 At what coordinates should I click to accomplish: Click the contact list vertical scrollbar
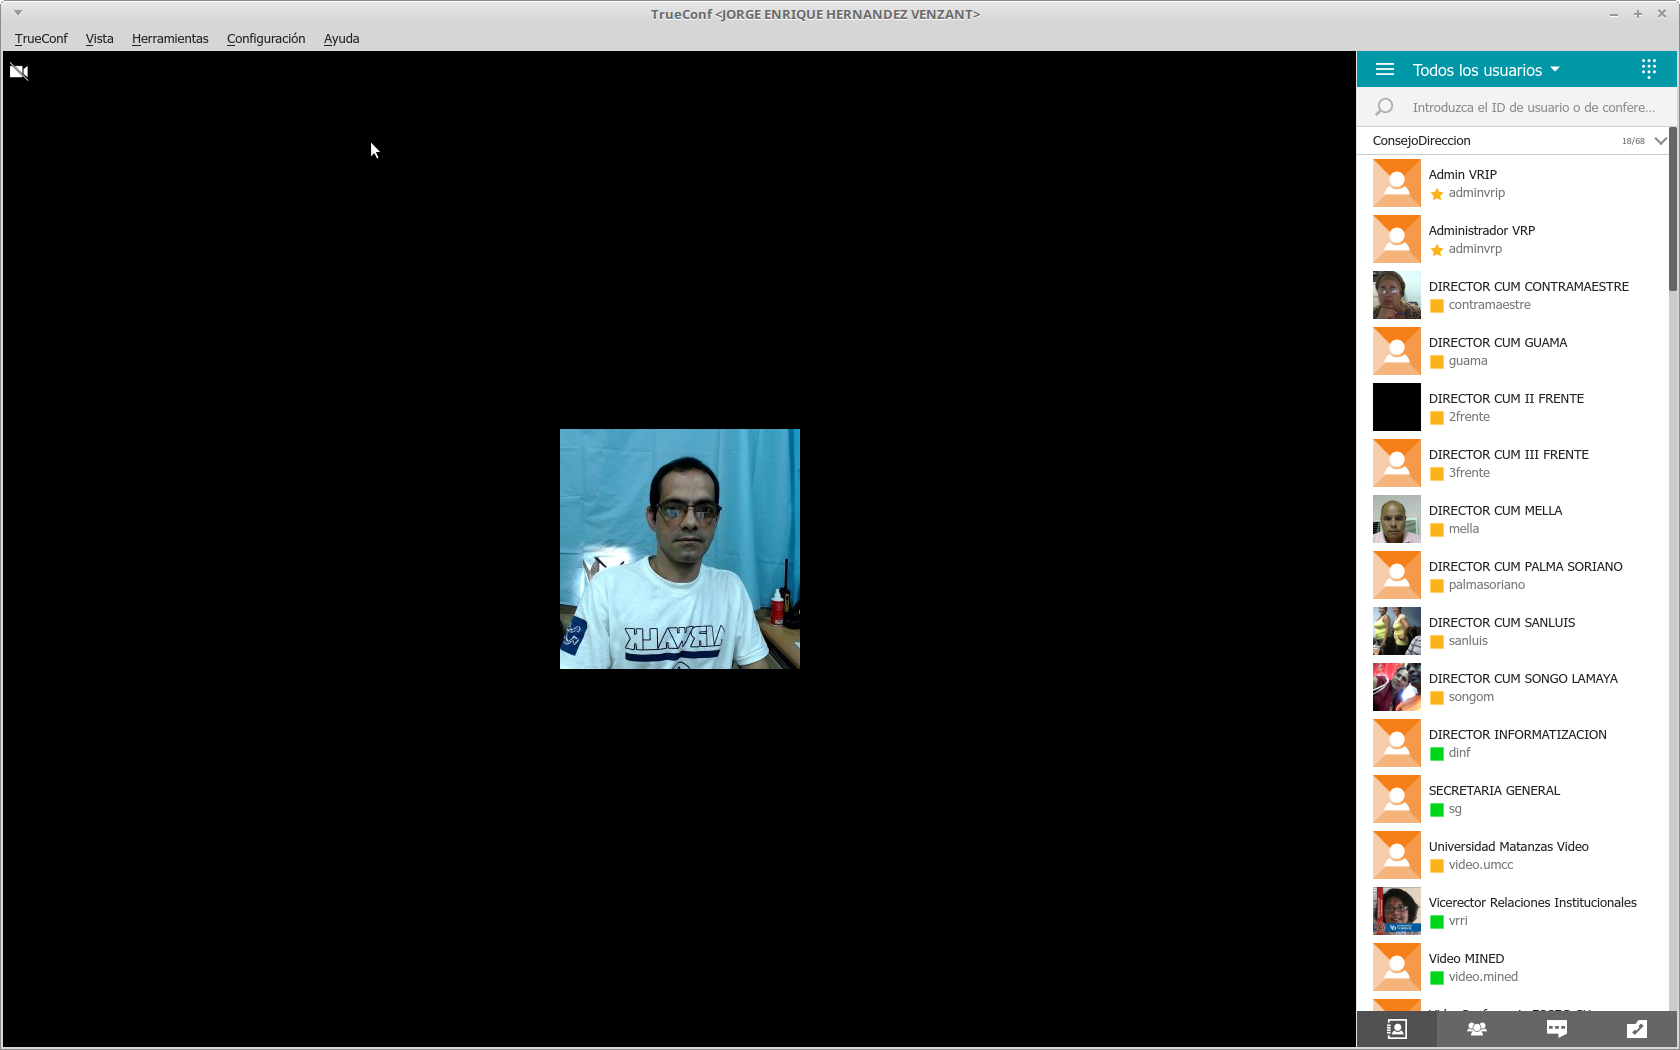click(1673, 208)
